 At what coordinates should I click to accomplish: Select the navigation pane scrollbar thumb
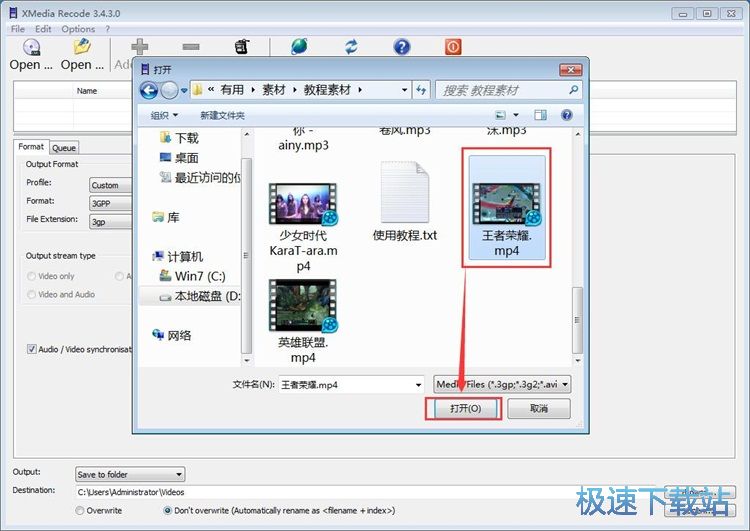246,256
